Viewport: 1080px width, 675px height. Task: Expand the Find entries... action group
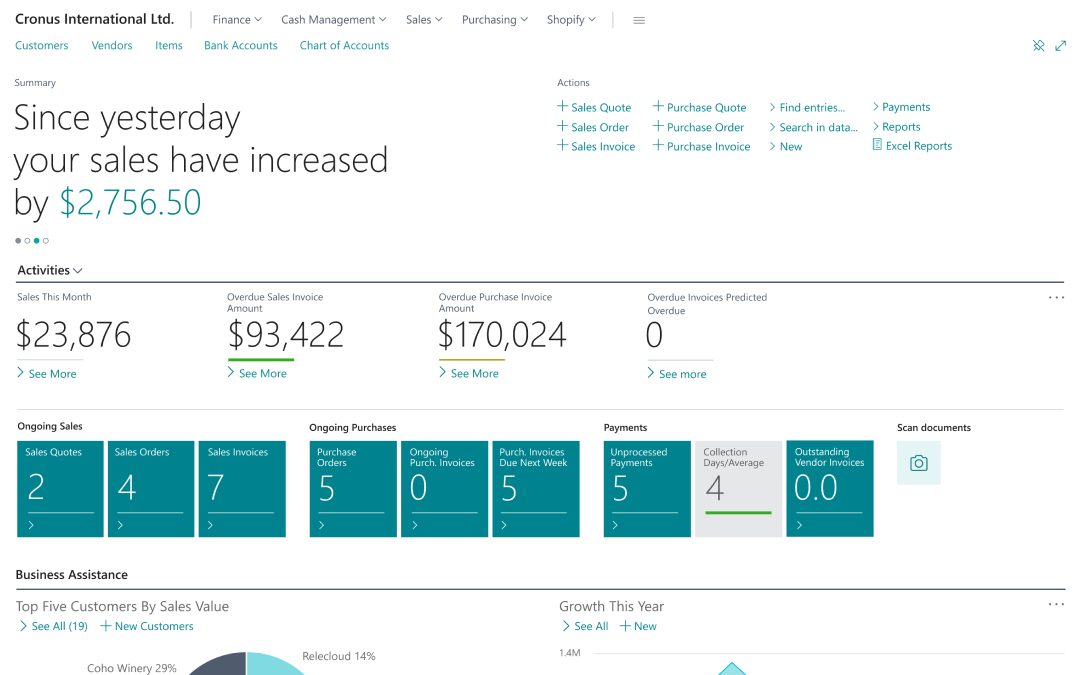click(x=807, y=107)
